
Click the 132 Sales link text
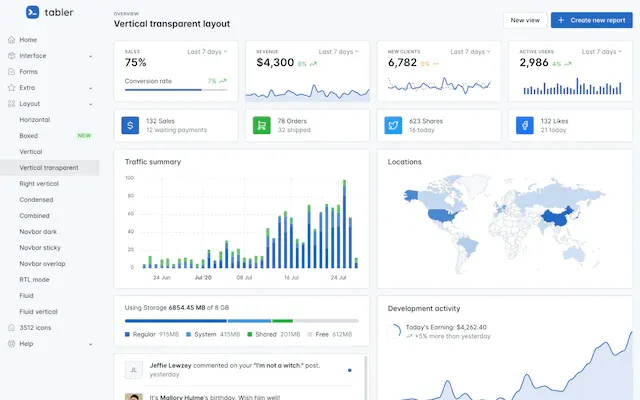(x=160, y=121)
